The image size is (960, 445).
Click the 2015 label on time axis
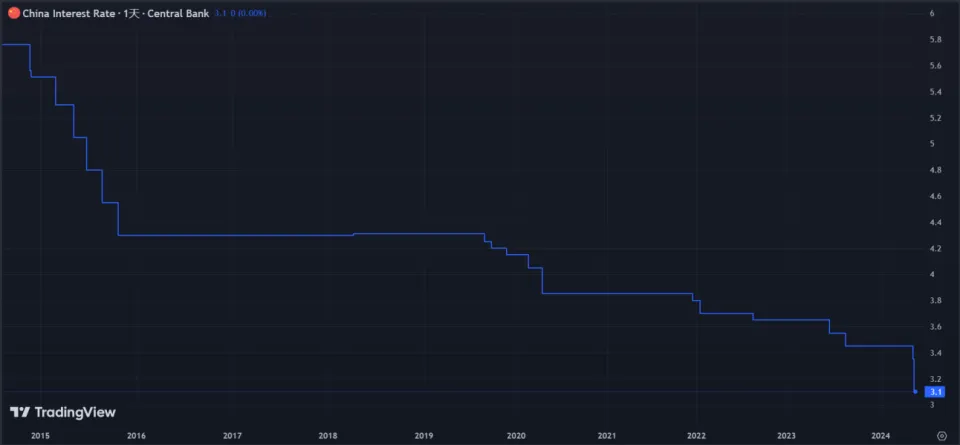click(x=41, y=435)
